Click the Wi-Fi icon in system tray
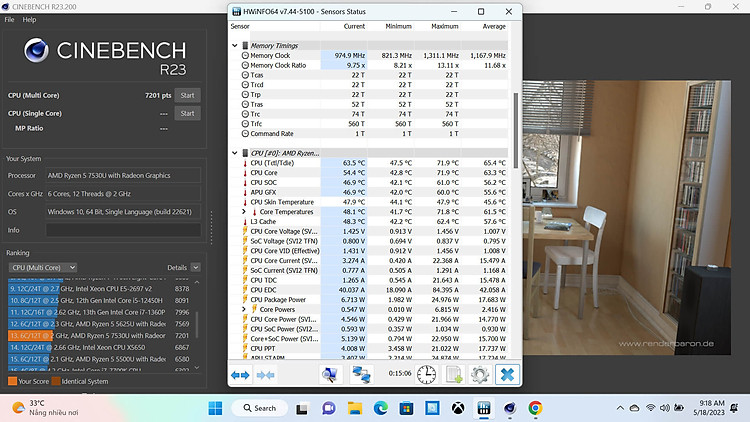 pyautogui.click(x=651, y=408)
